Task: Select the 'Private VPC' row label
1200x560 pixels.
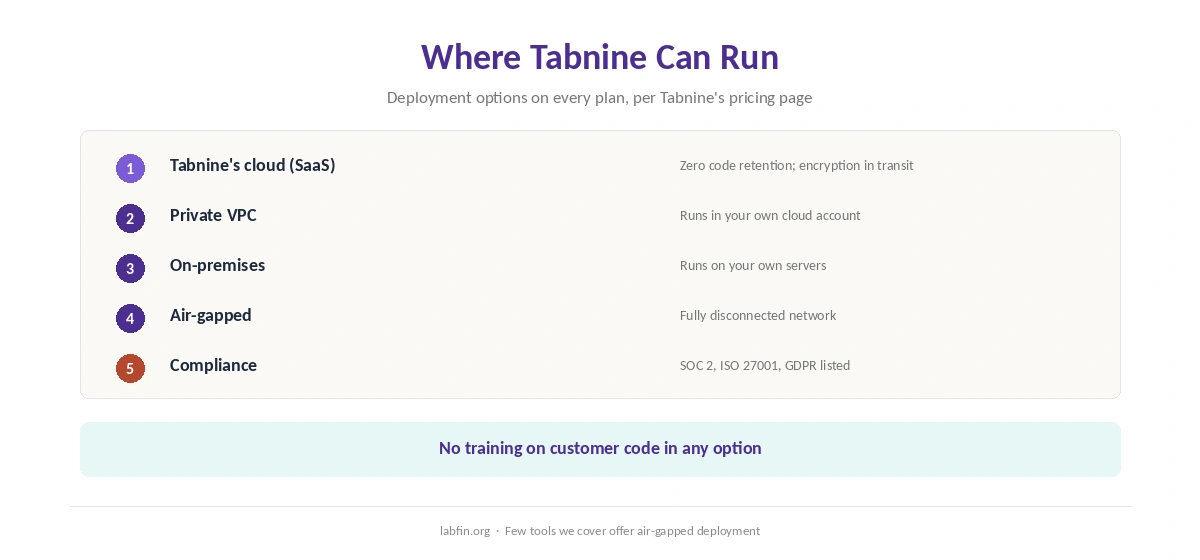Action: click(x=213, y=215)
